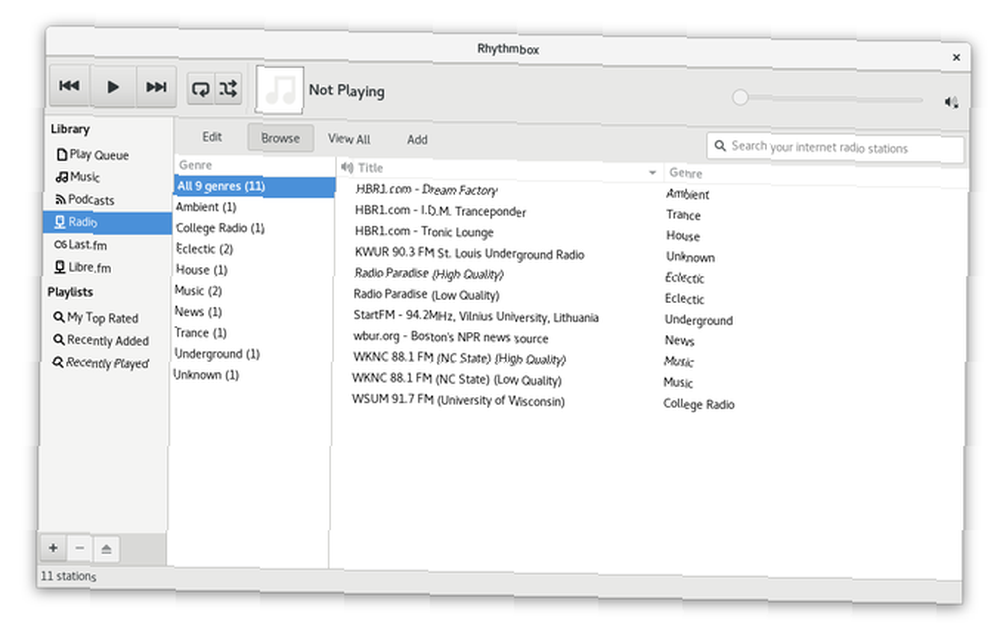Focus the internet radio search field
Viewport: 1000px width, 635px height.
835,148
